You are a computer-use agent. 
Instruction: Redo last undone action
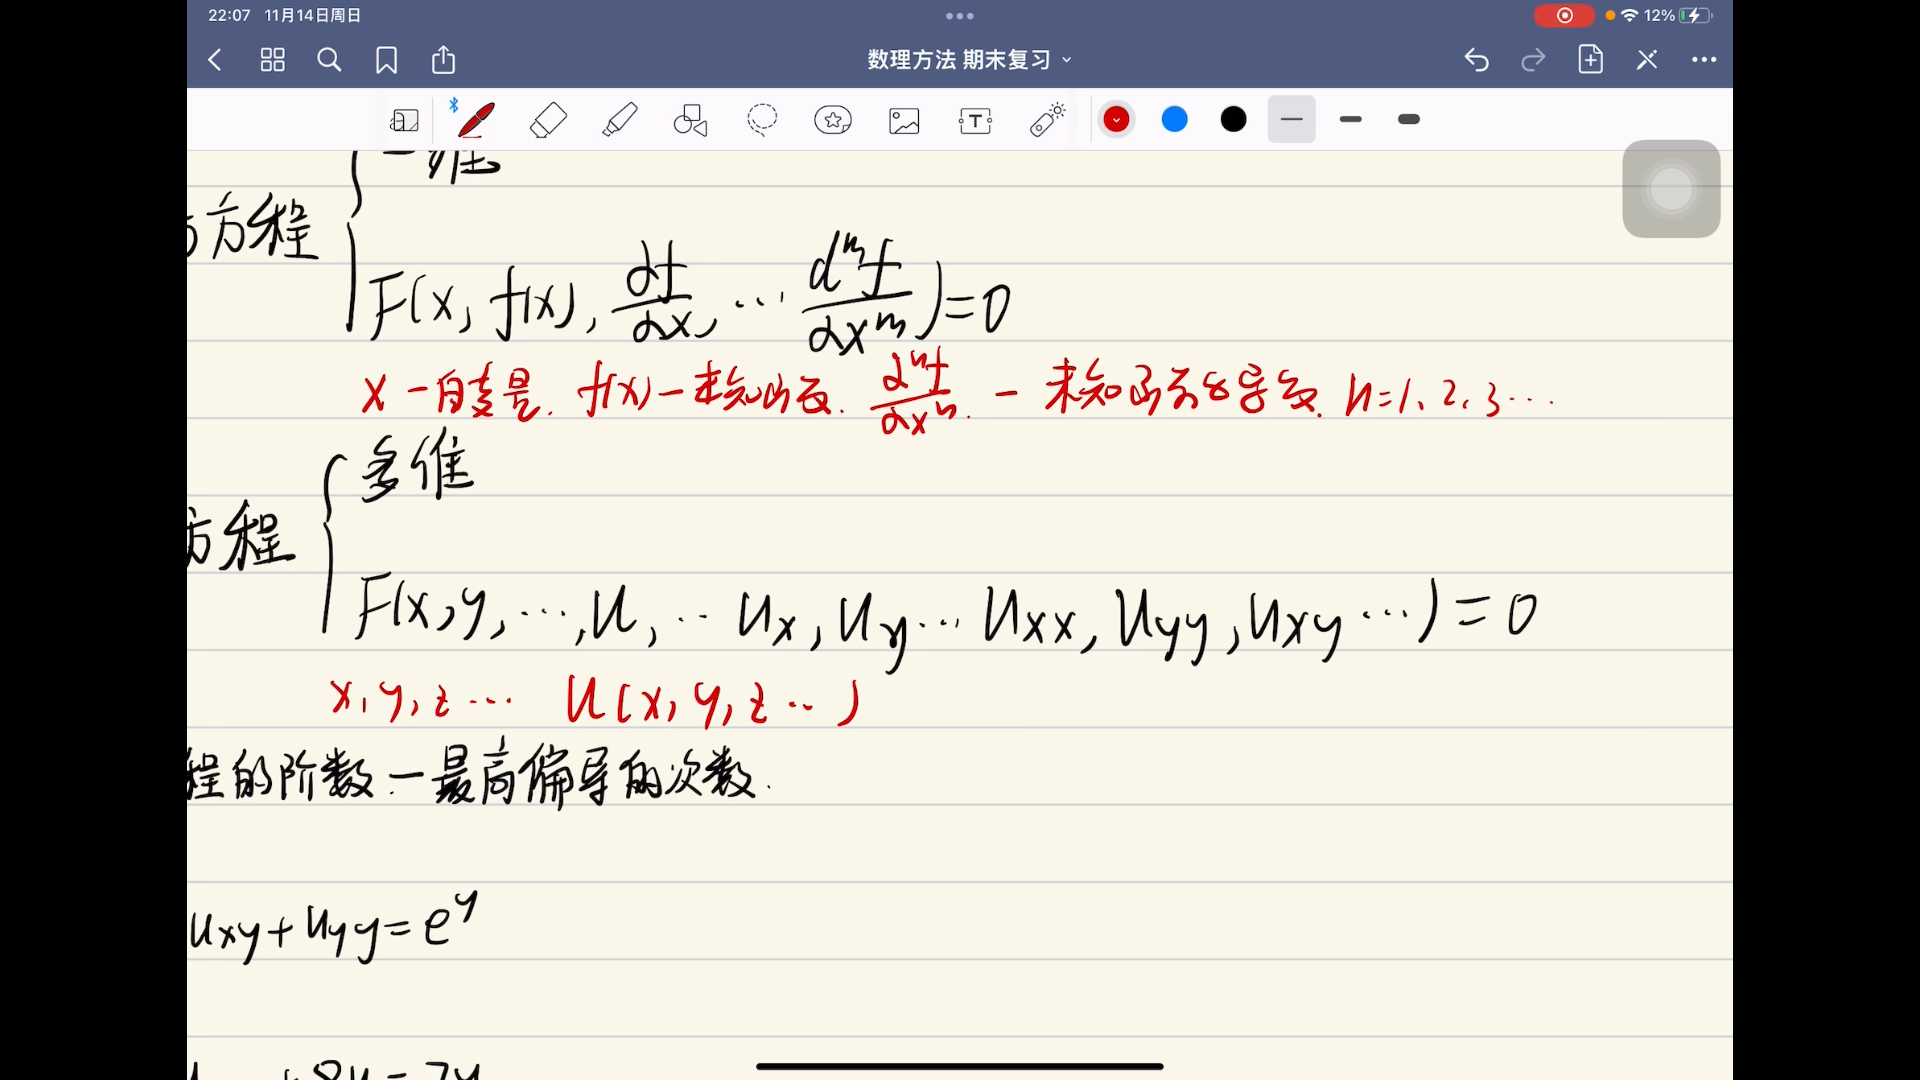(1532, 58)
